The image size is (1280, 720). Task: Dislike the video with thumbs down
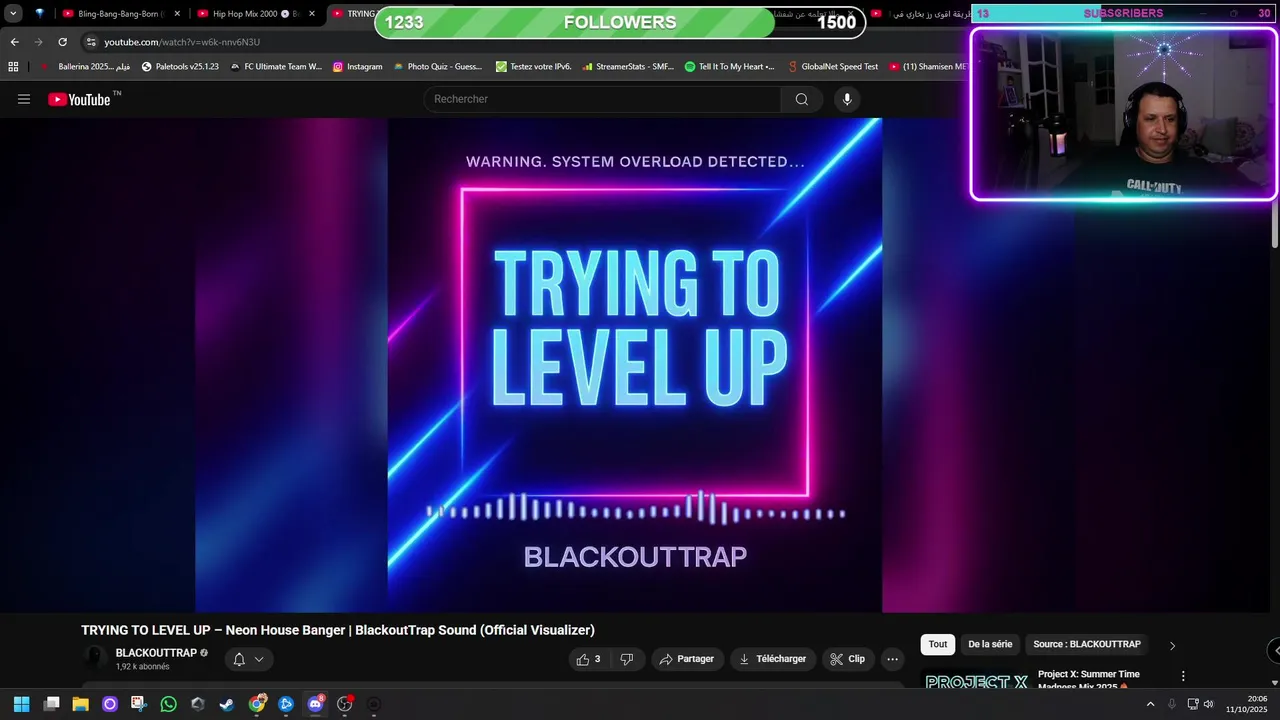[627, 659]
